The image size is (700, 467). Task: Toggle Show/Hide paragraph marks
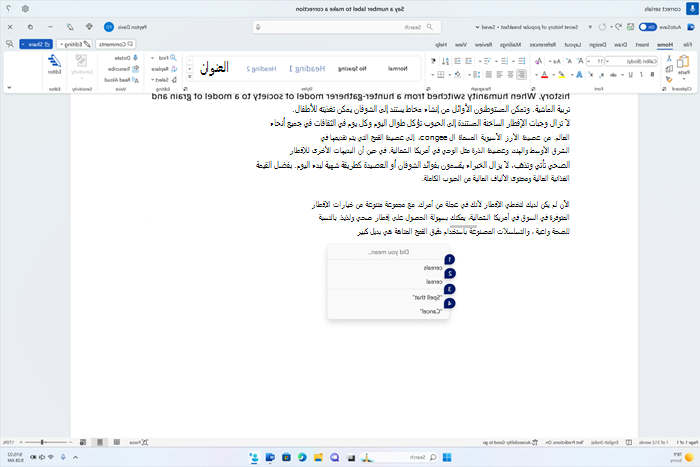point(433,61)
